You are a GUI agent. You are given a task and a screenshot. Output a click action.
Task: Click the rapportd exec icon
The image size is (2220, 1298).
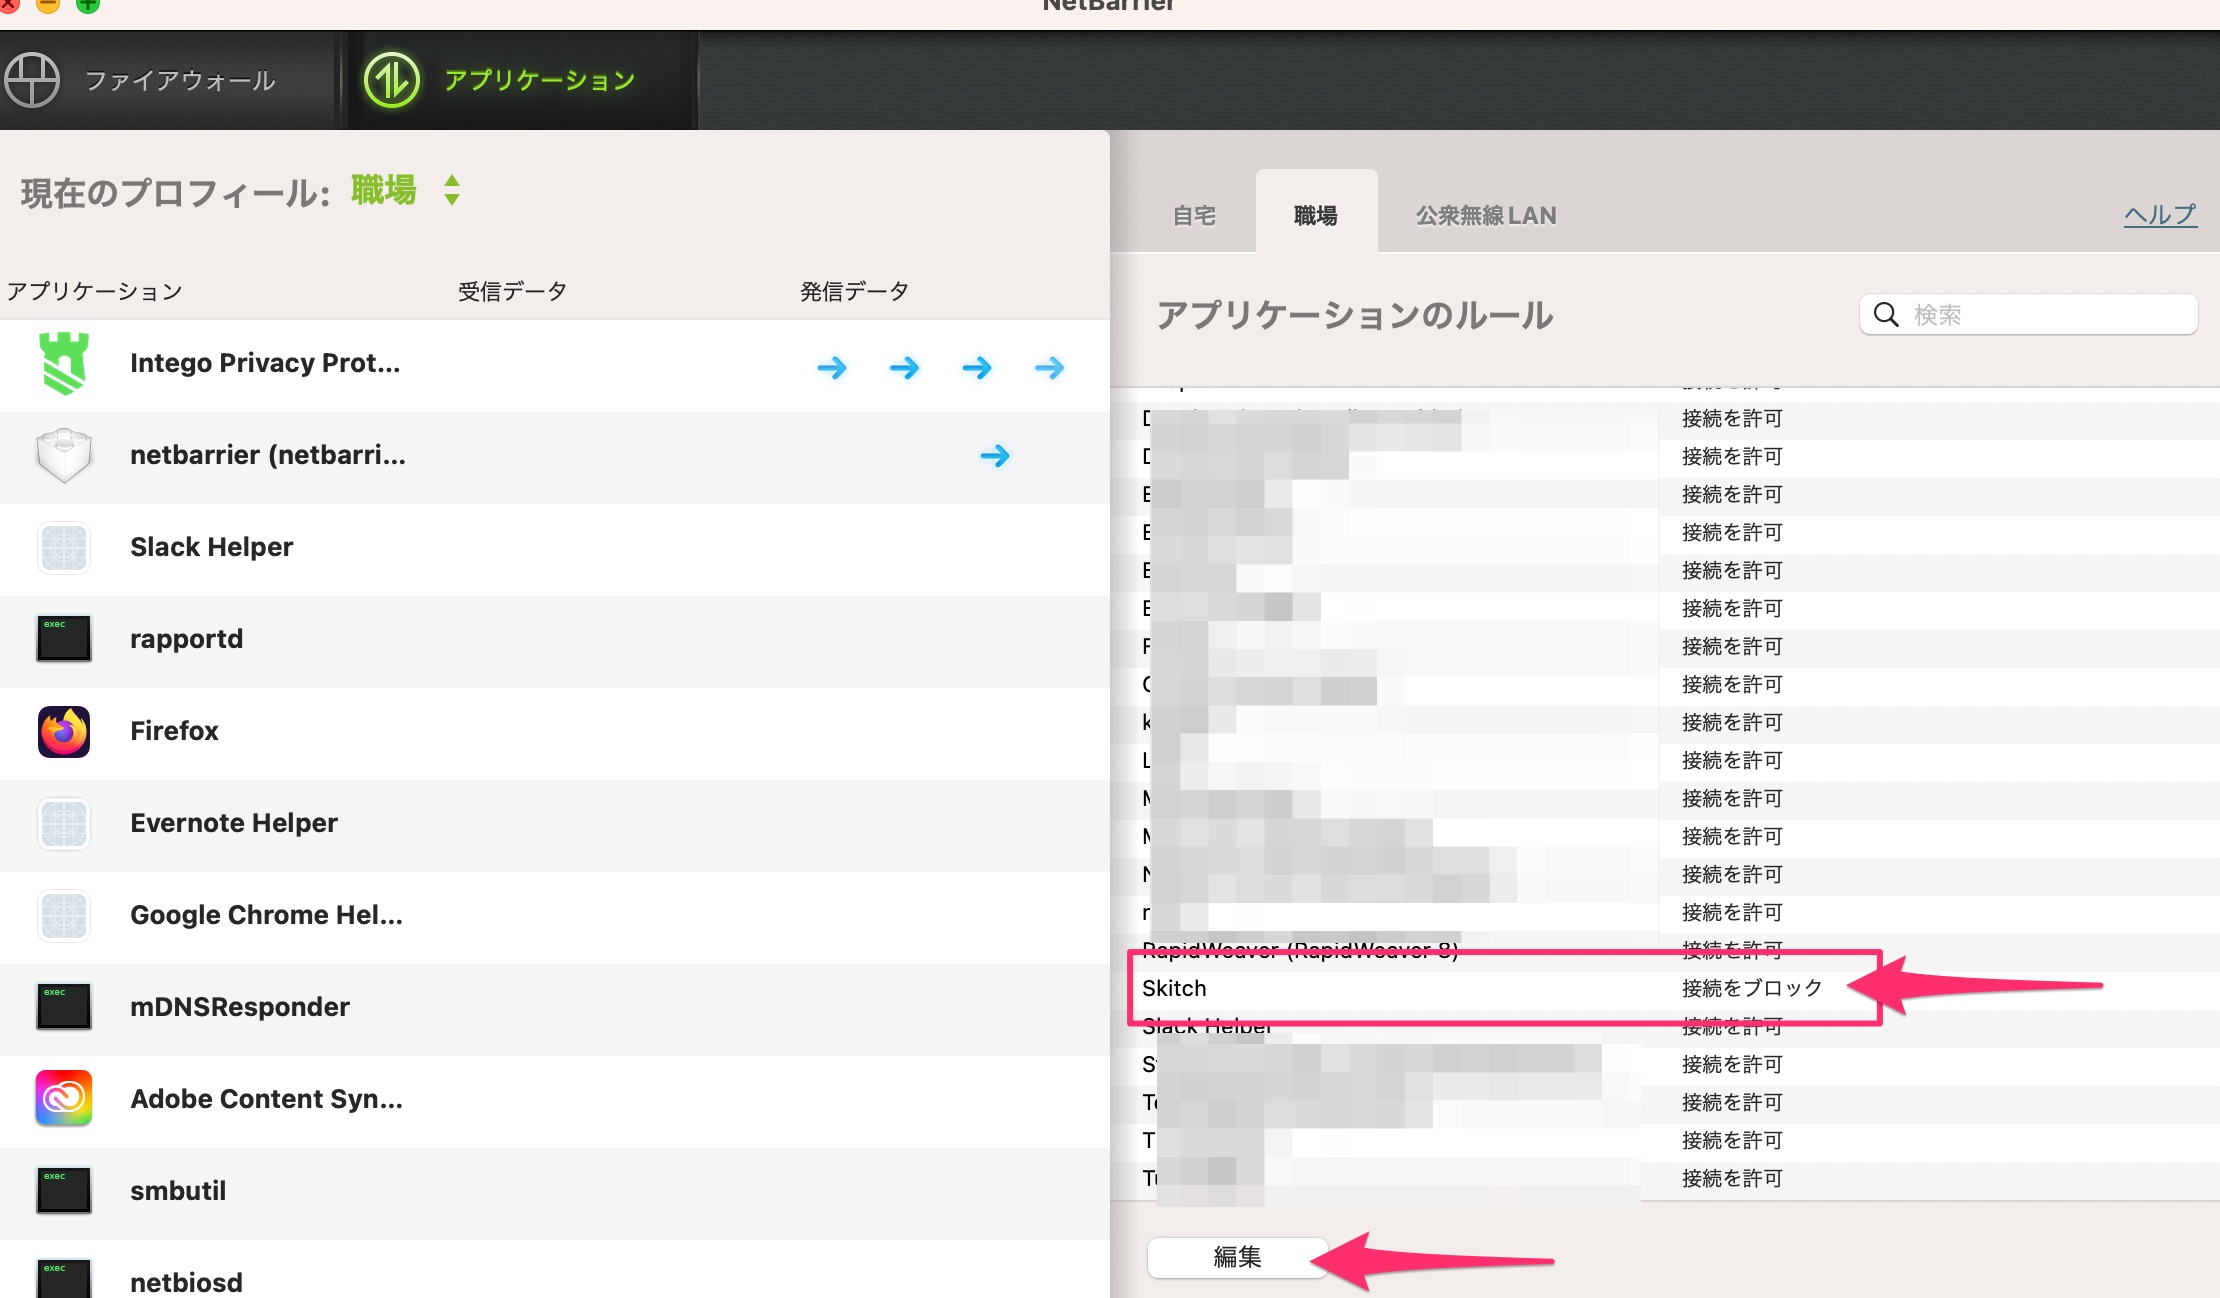tap(64, 639)
